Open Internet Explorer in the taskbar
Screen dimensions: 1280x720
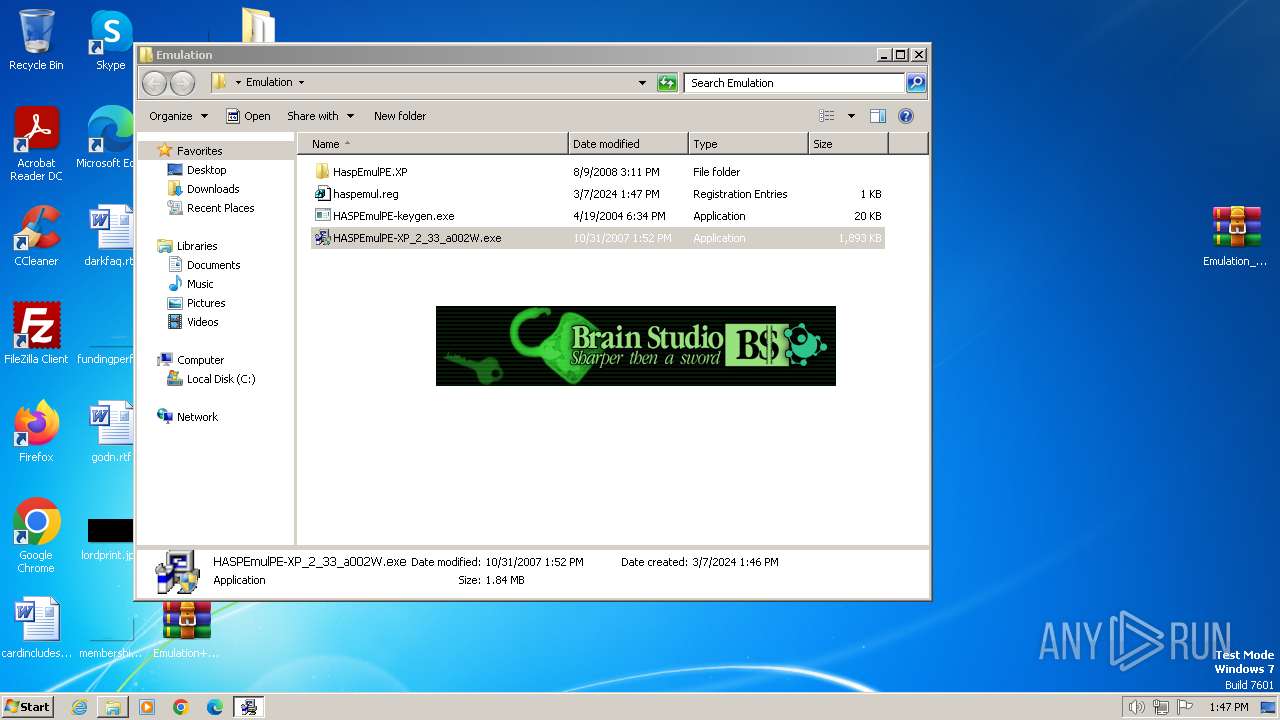79,707
